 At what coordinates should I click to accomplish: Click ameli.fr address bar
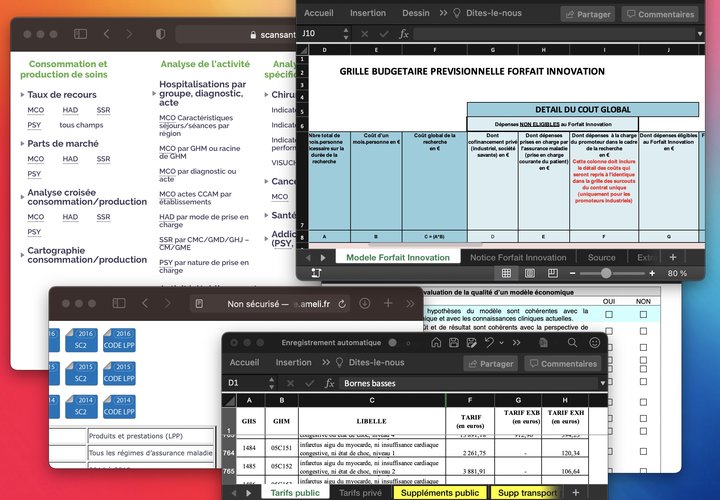tap(271, 303)
